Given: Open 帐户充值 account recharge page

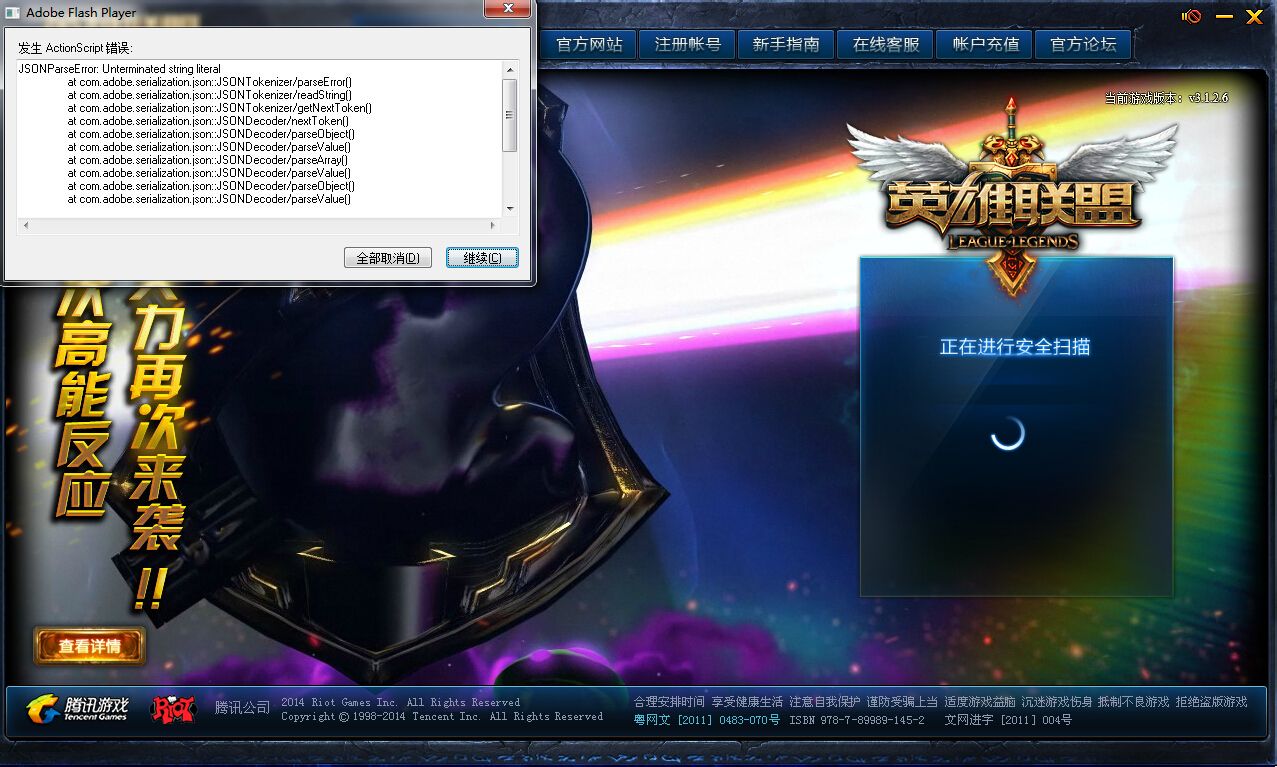Looking at the screenshot, I should [x=983, y=44].
